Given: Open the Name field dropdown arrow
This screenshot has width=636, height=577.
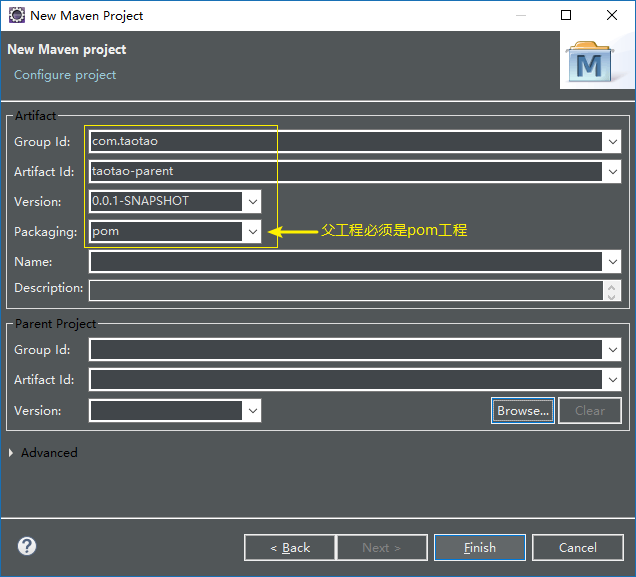Looking at the screenshot, I should (612, 262).
